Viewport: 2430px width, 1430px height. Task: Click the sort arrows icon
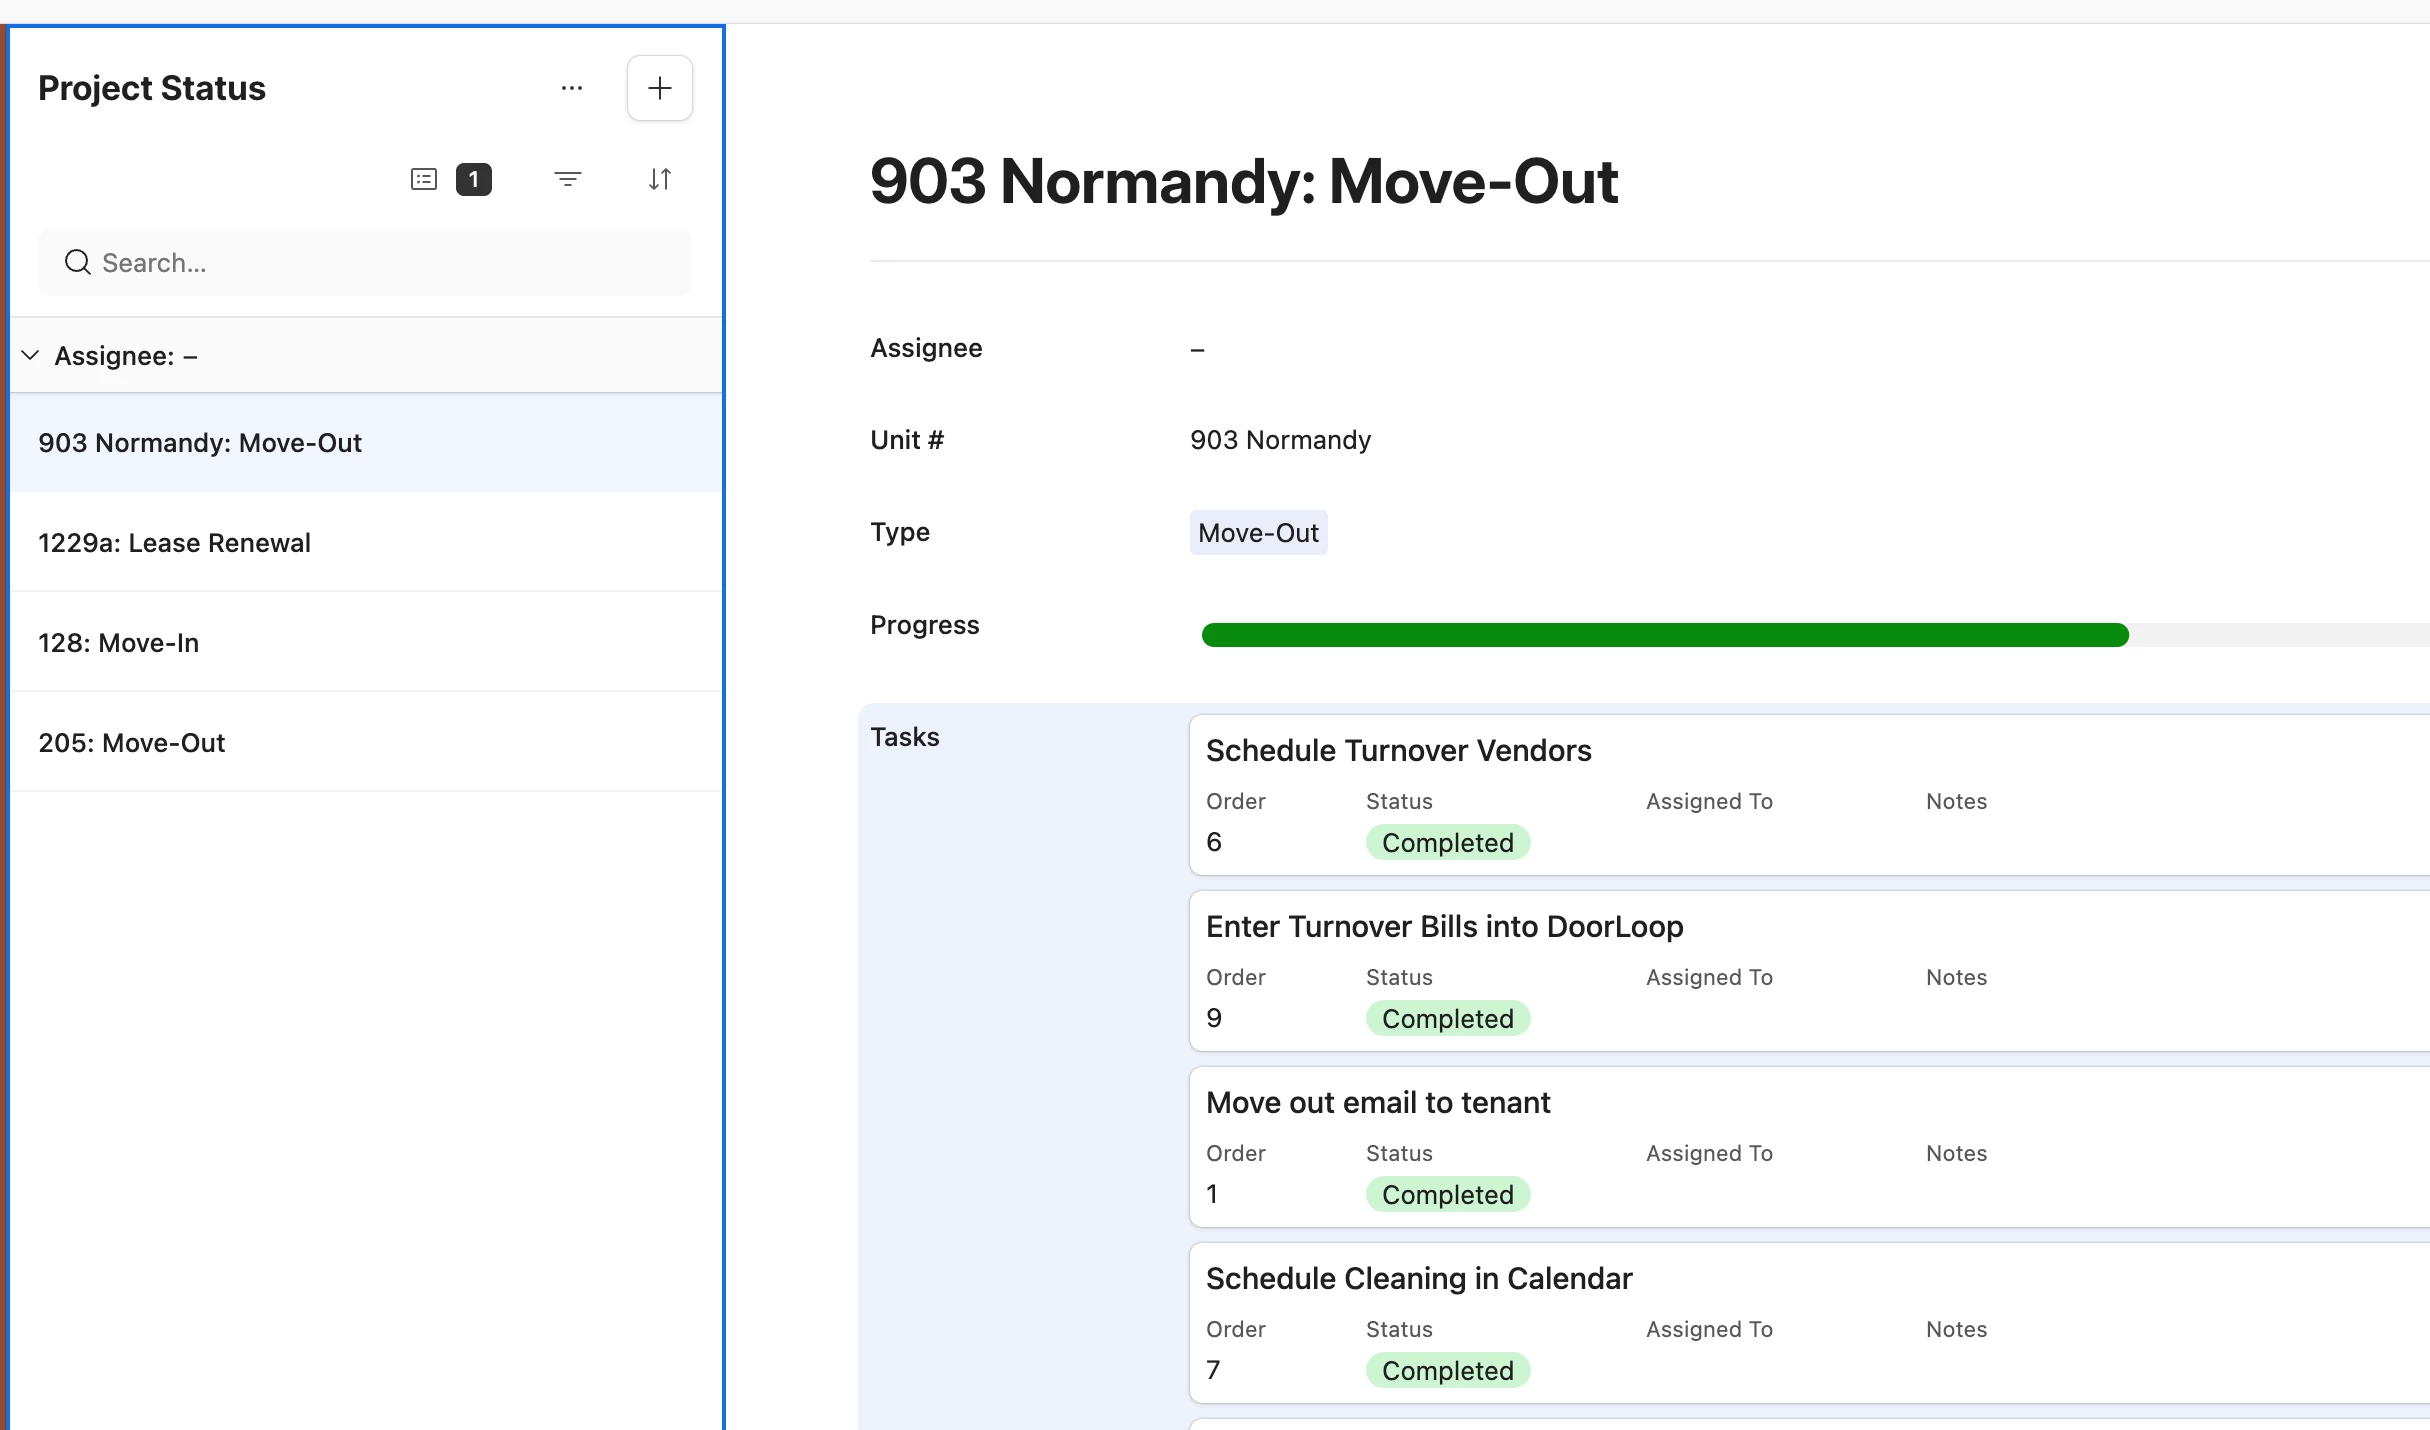pos(659,179)
